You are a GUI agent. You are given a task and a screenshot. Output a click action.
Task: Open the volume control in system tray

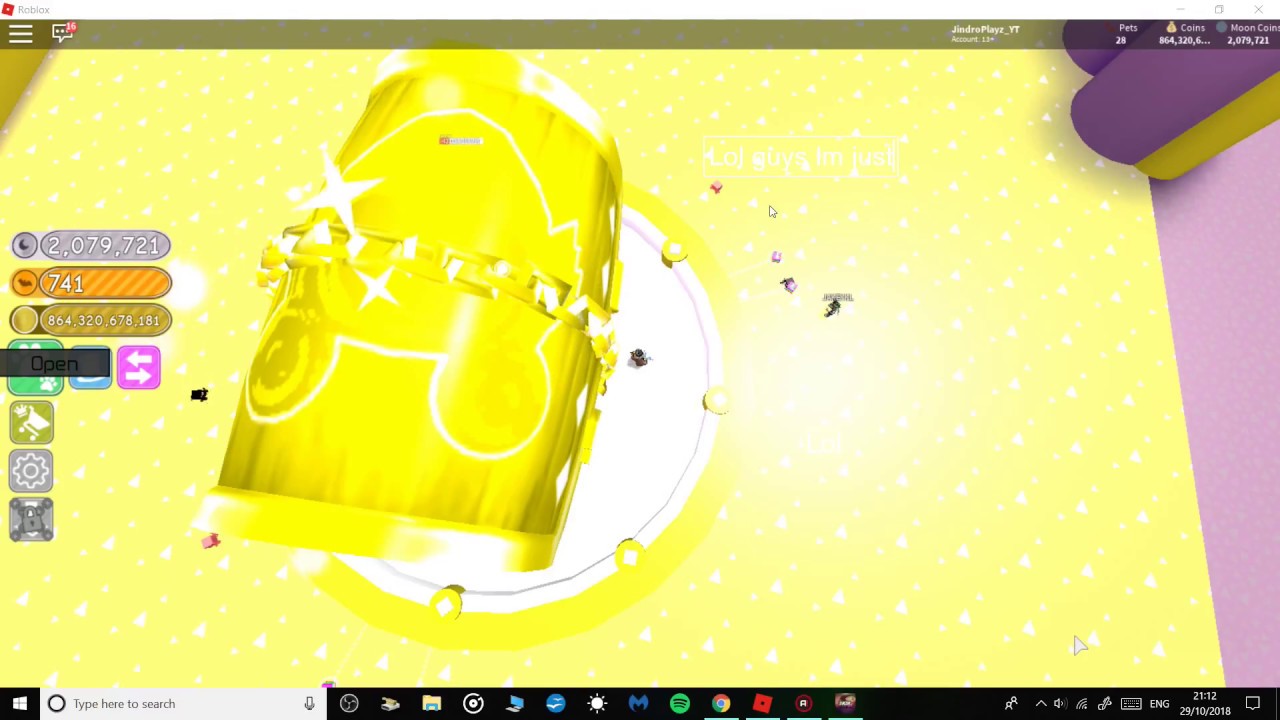click(x=1060, y=703)
